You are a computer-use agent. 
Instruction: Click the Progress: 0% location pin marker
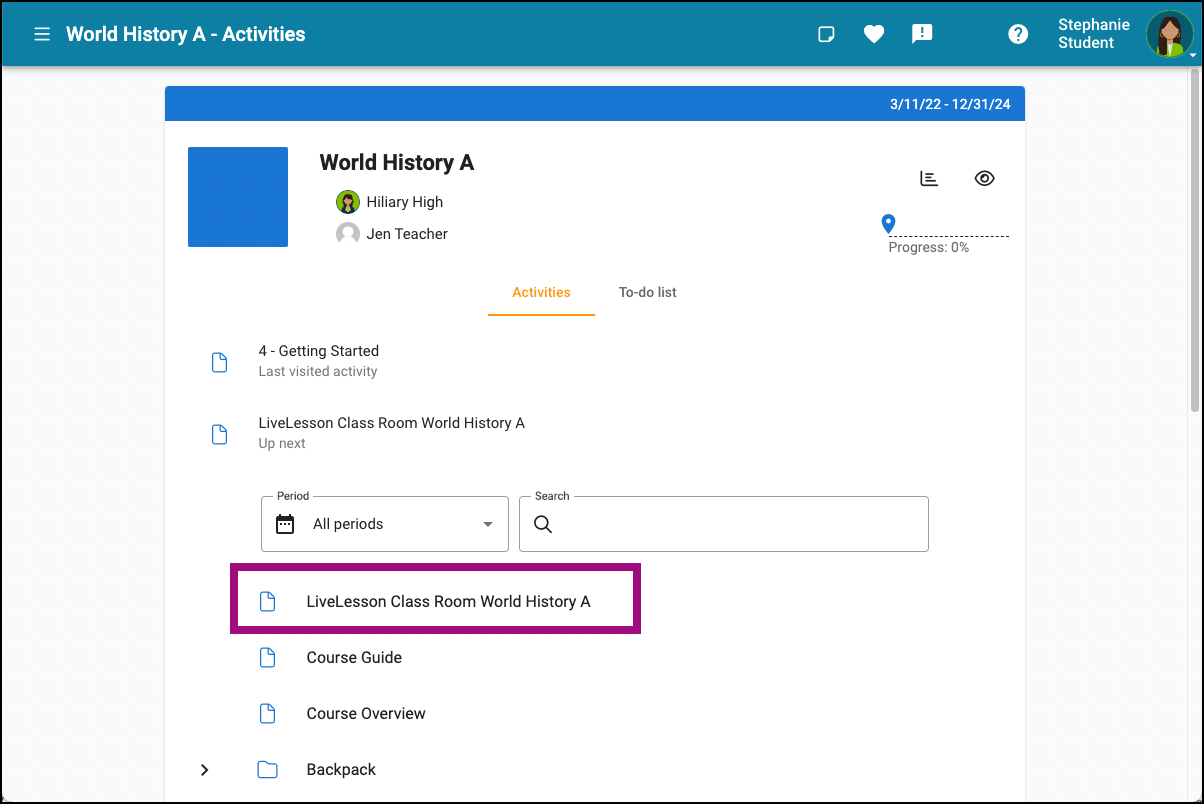pyautogui.click(x=887, y=224)
